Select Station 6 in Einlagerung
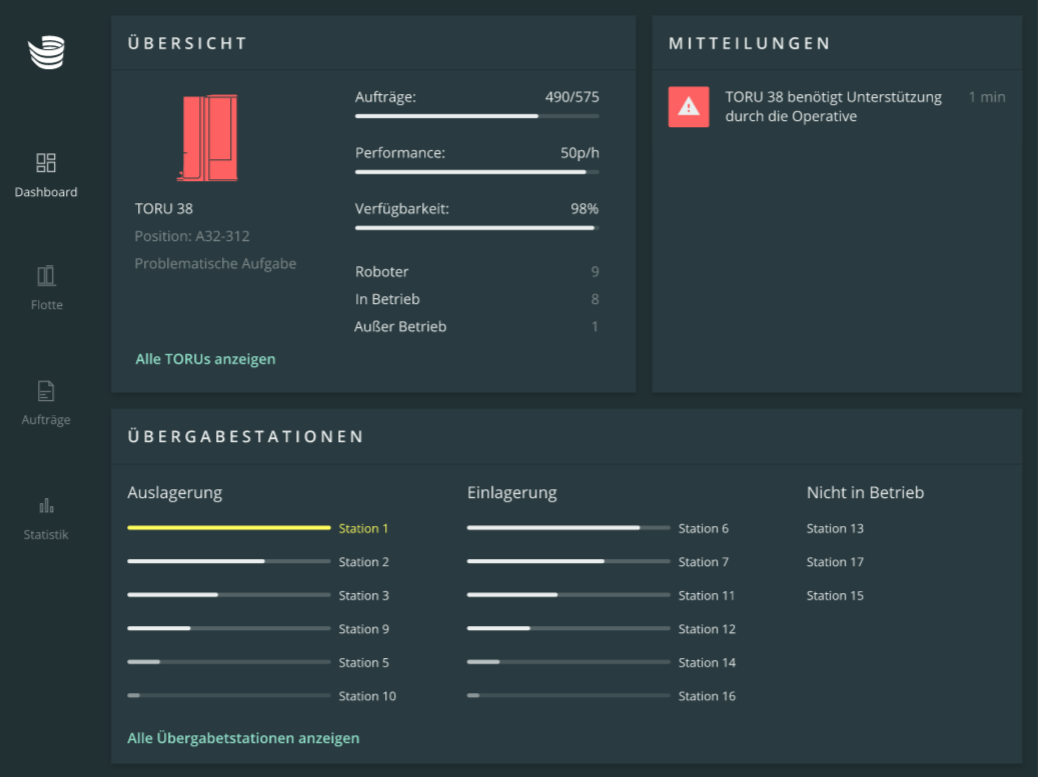This screenshot has width=1038, height=777. (703, 529)
